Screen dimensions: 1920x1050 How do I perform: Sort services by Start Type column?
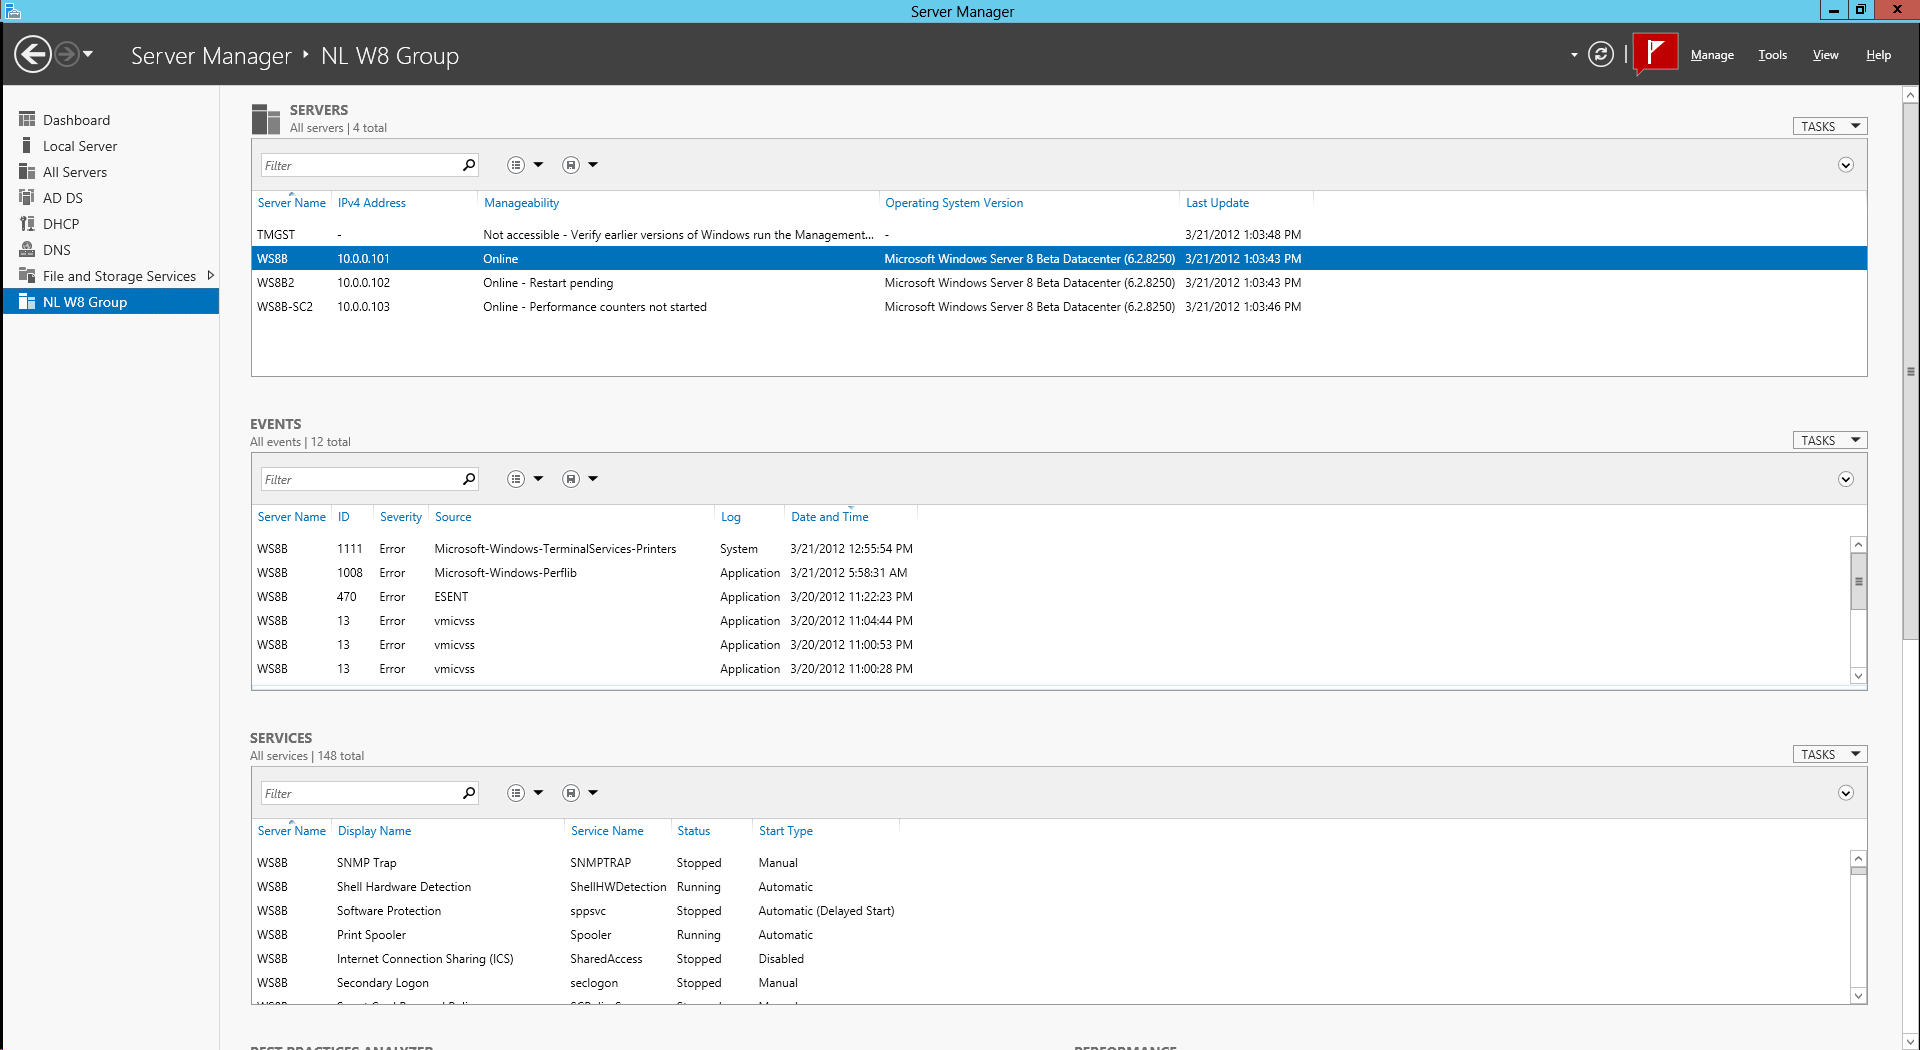pyautogui.click(x=785, y=831)
